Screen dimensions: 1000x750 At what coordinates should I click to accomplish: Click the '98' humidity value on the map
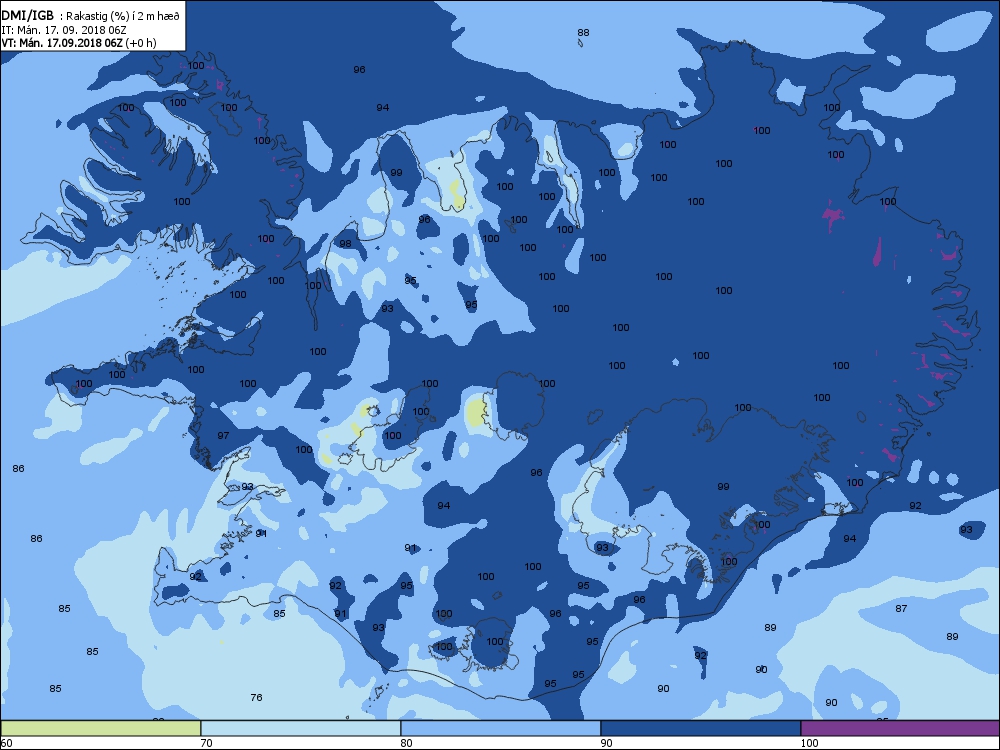click(x=346, y=244)
